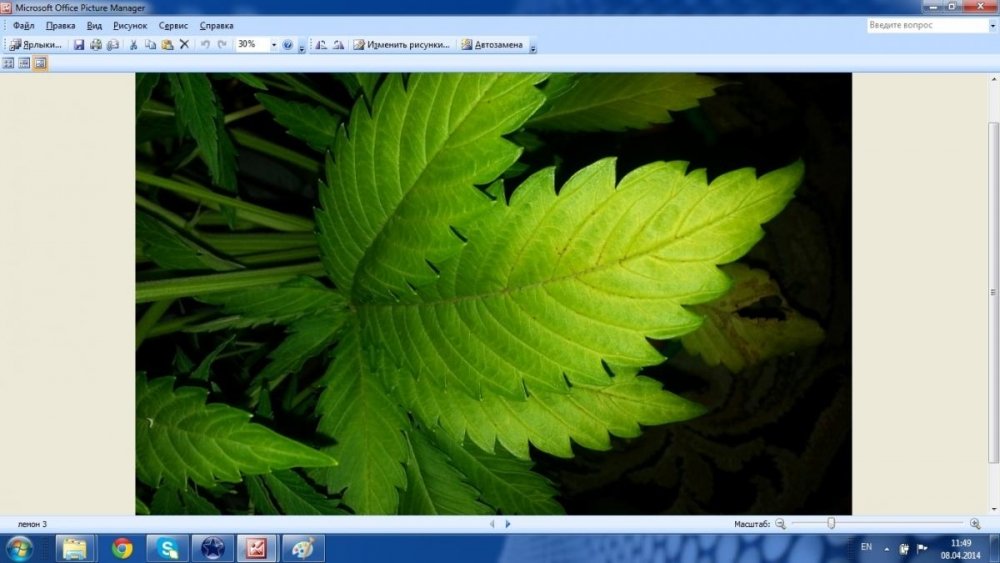Click the Автозамена button
This screenshot has width=1000, height=563.
[x=492, y=45]
